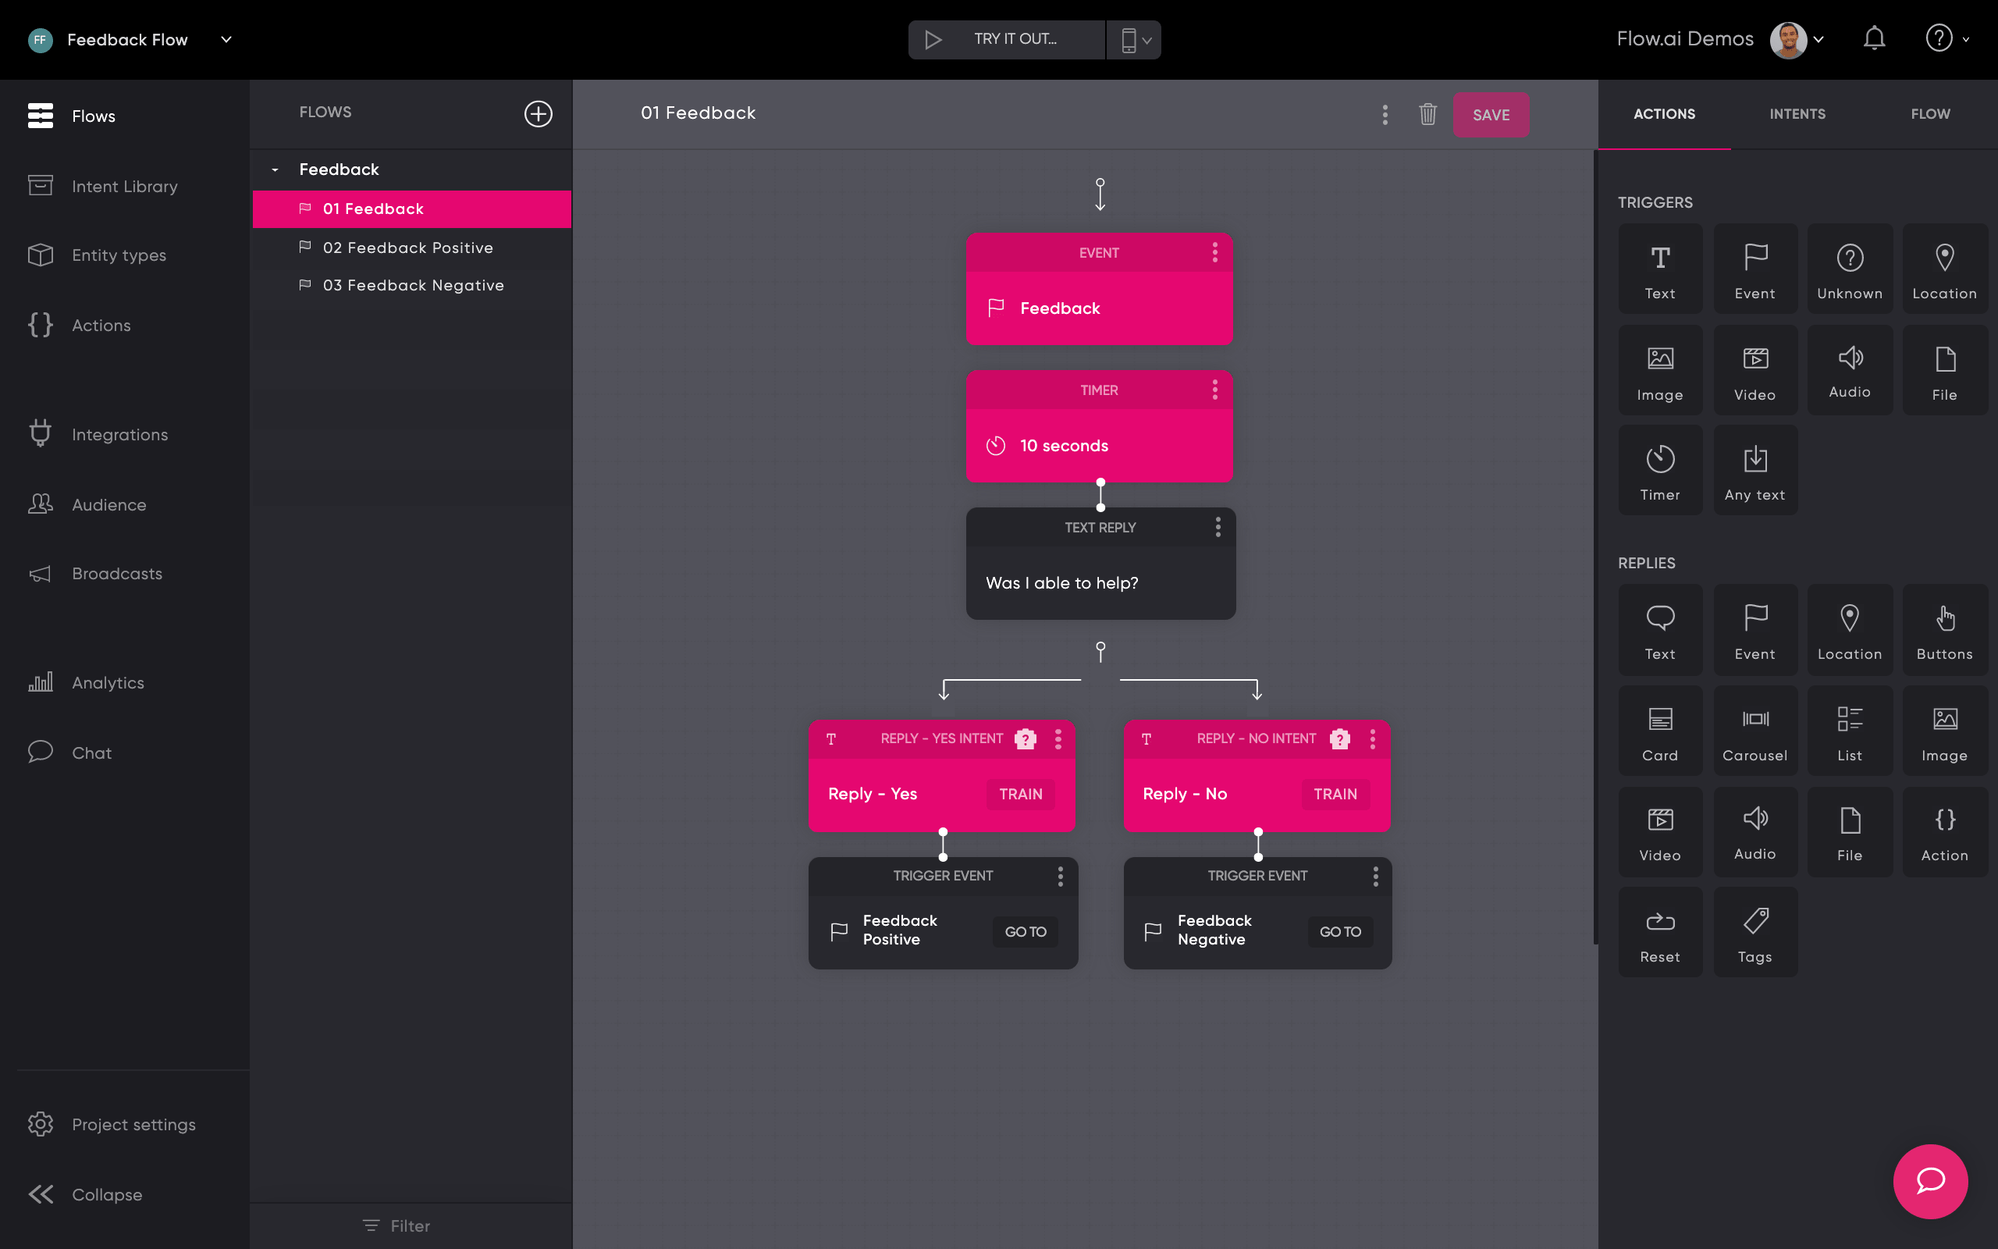The width and height of the screenshot is (1998, 1249).
Task: Click TRAIN on Reply - Yes
Action: (1020, 794)
